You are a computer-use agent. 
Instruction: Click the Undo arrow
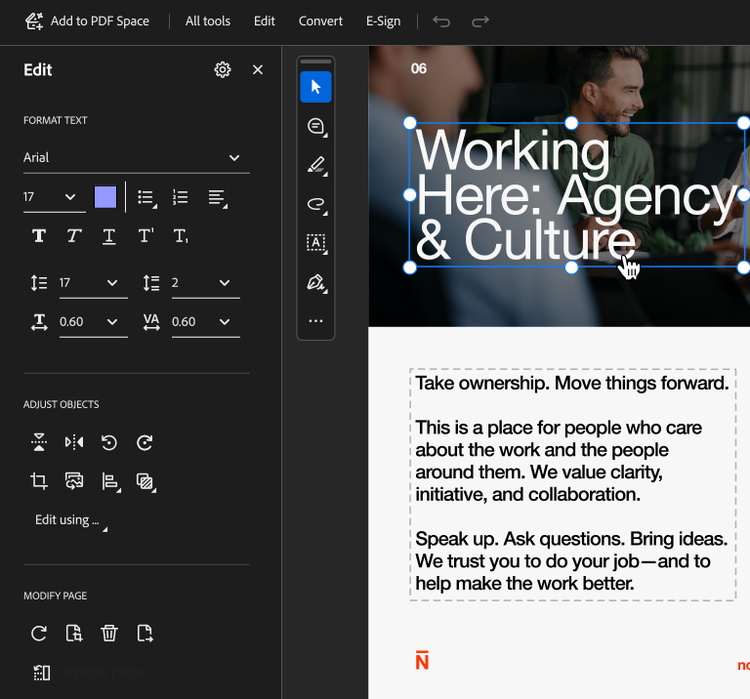coord(441,21)
